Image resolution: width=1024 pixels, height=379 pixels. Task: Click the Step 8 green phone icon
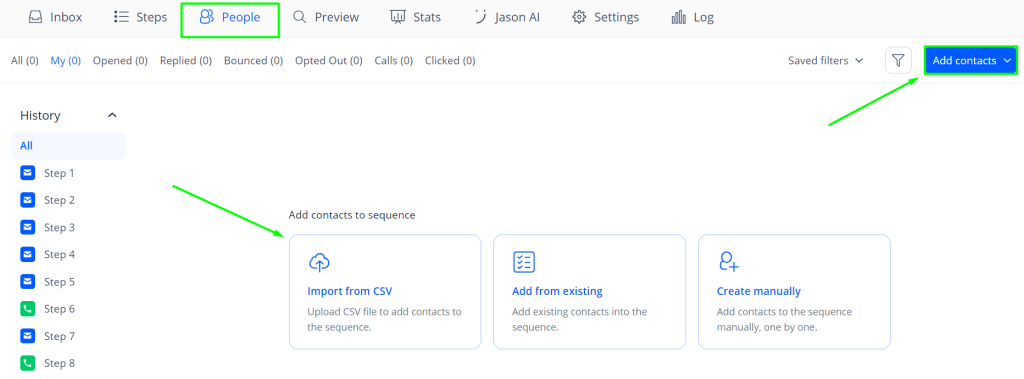click(27, 363)
